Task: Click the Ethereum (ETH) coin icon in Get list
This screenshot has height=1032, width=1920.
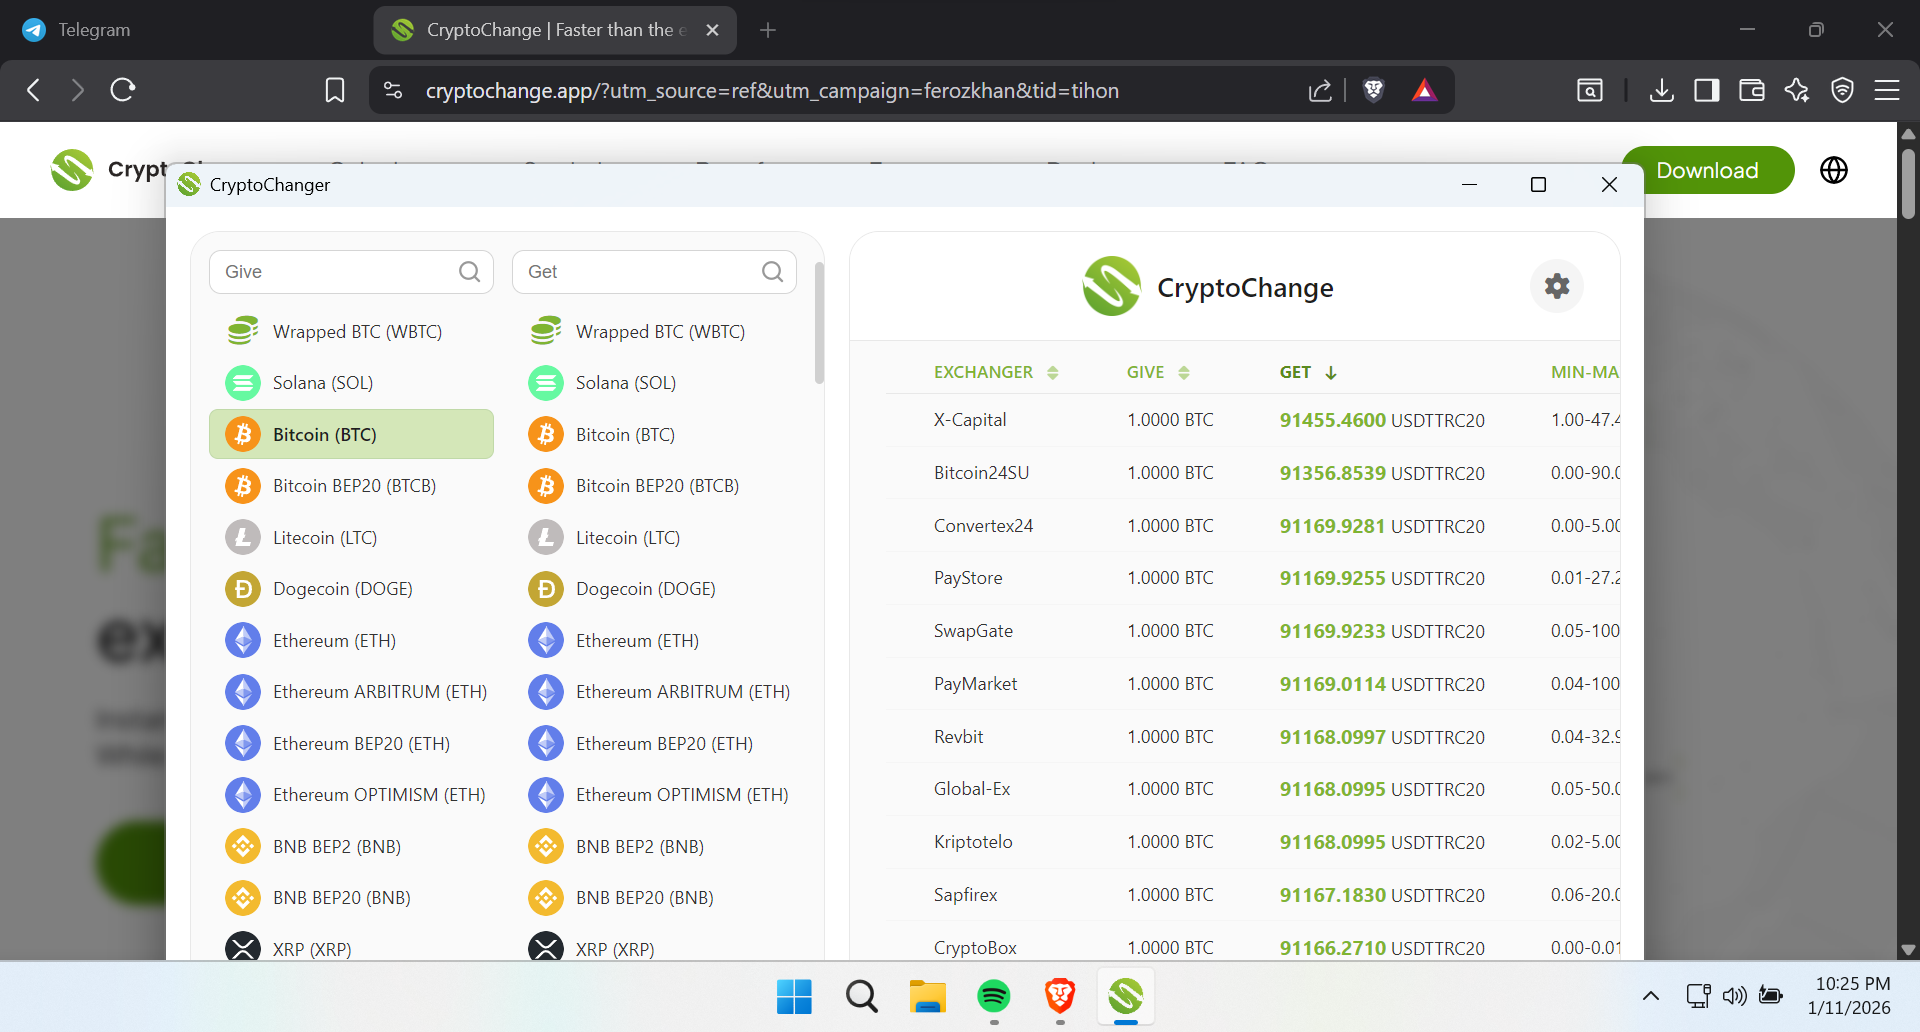Action: point(546,641)
